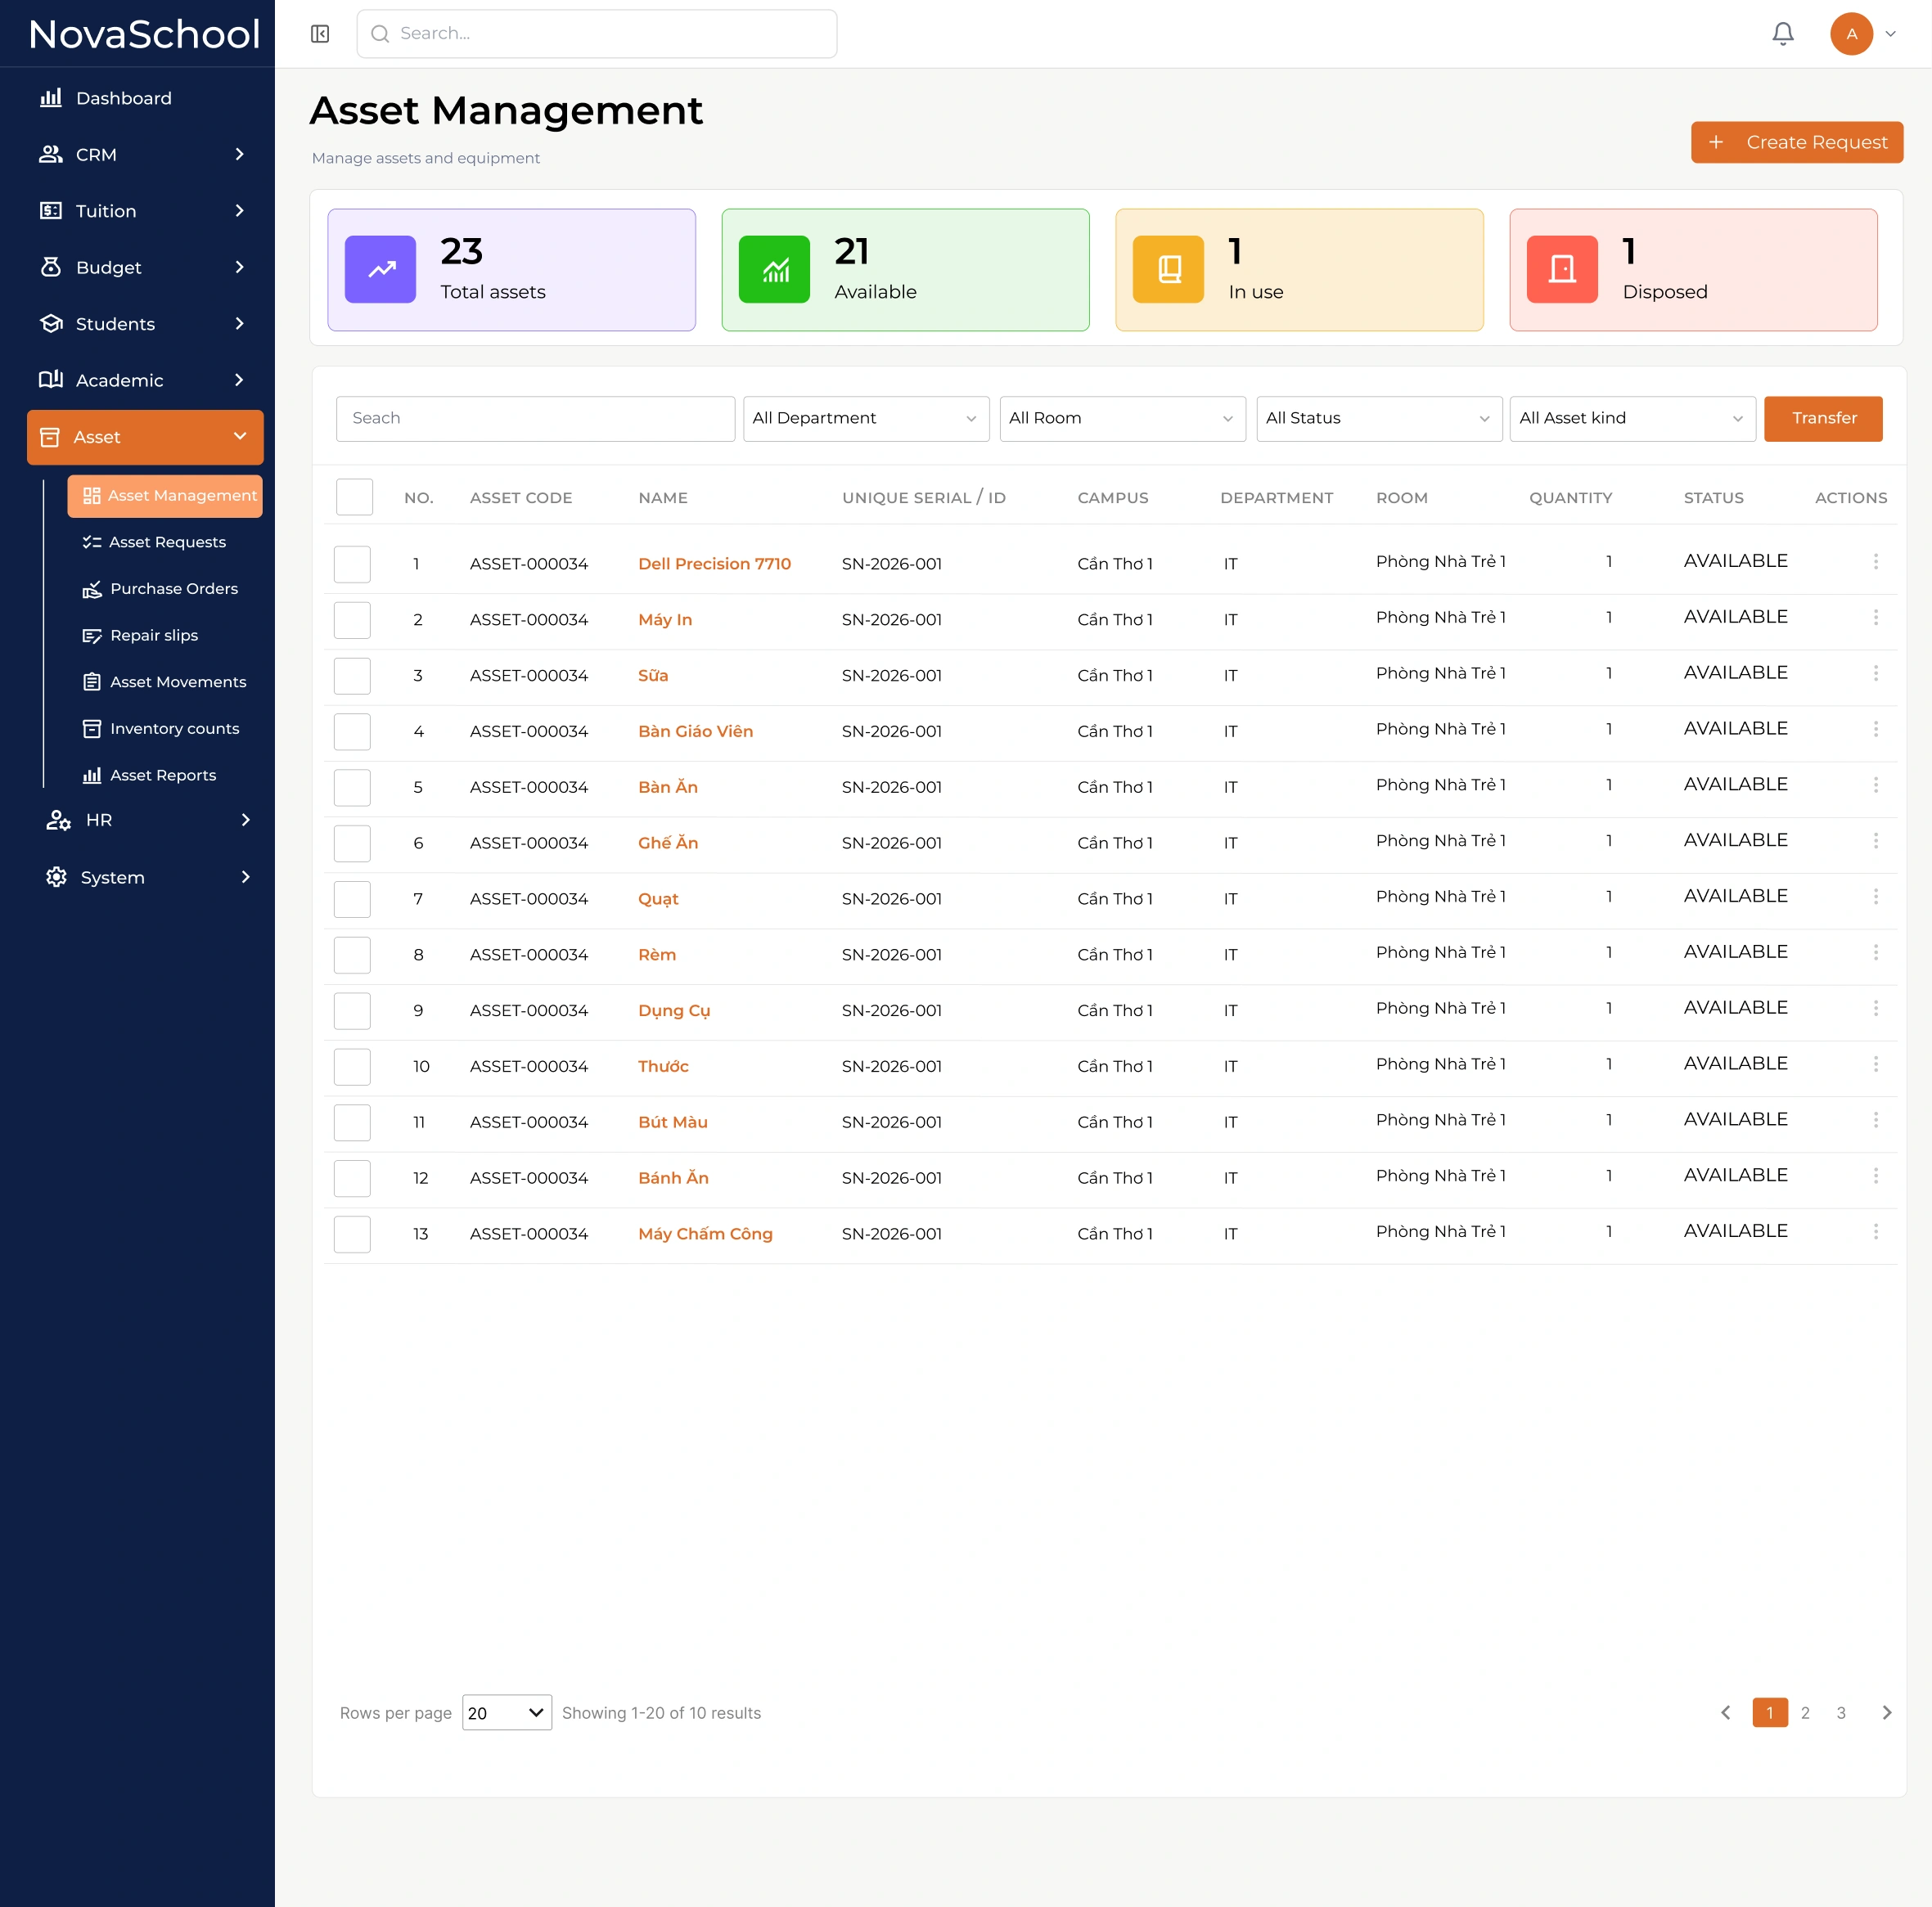1932x1907 pixels.
Task: Collapse the Asset sidebar section
Action: point(145,437)
